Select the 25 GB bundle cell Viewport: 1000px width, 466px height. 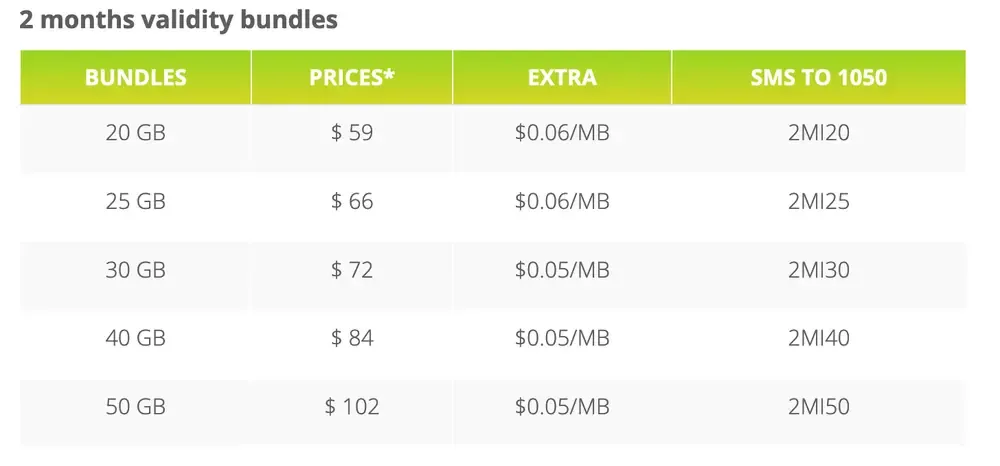click(135, 201)
